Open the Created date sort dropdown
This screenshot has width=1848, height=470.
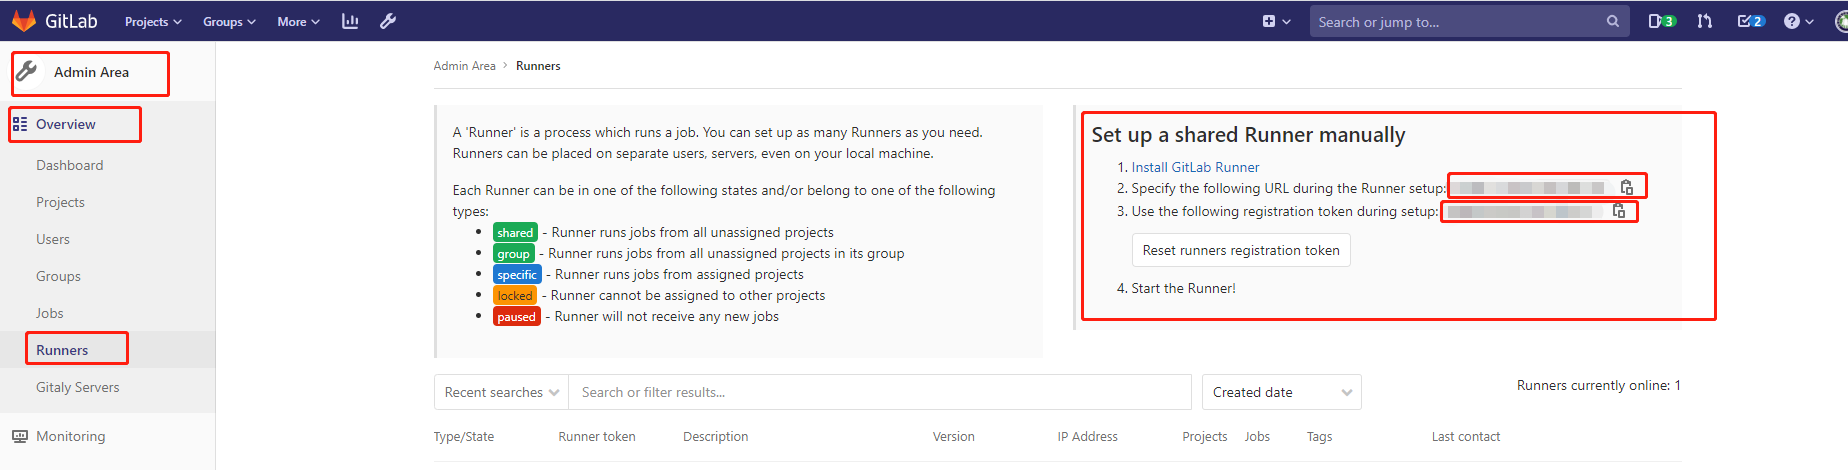pos(1282,392)
